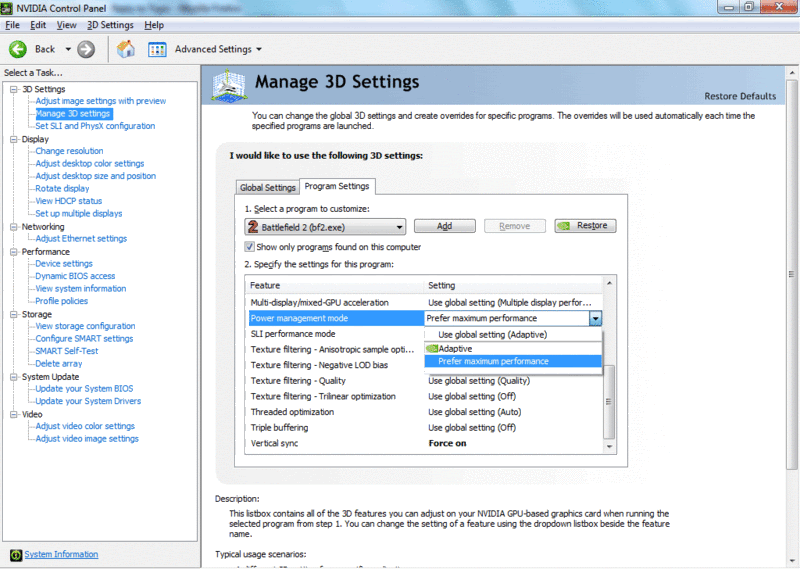Click the Restore button
800x569 pixels.
tap(585, 226)
